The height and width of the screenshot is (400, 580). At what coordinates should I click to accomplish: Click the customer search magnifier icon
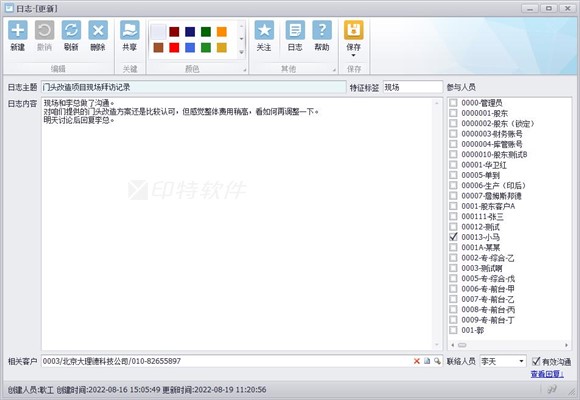(x=437, y=361)
